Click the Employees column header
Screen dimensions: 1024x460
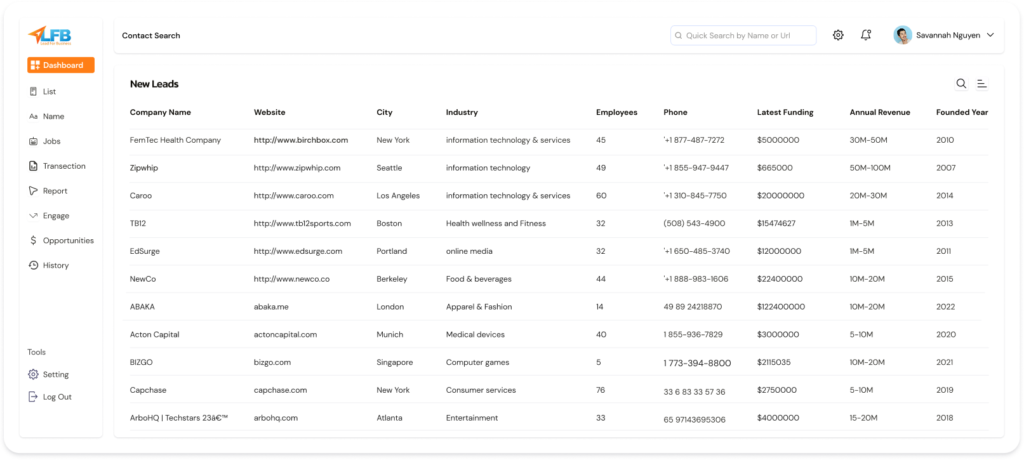pyautogui.click(x=616, y=112)
